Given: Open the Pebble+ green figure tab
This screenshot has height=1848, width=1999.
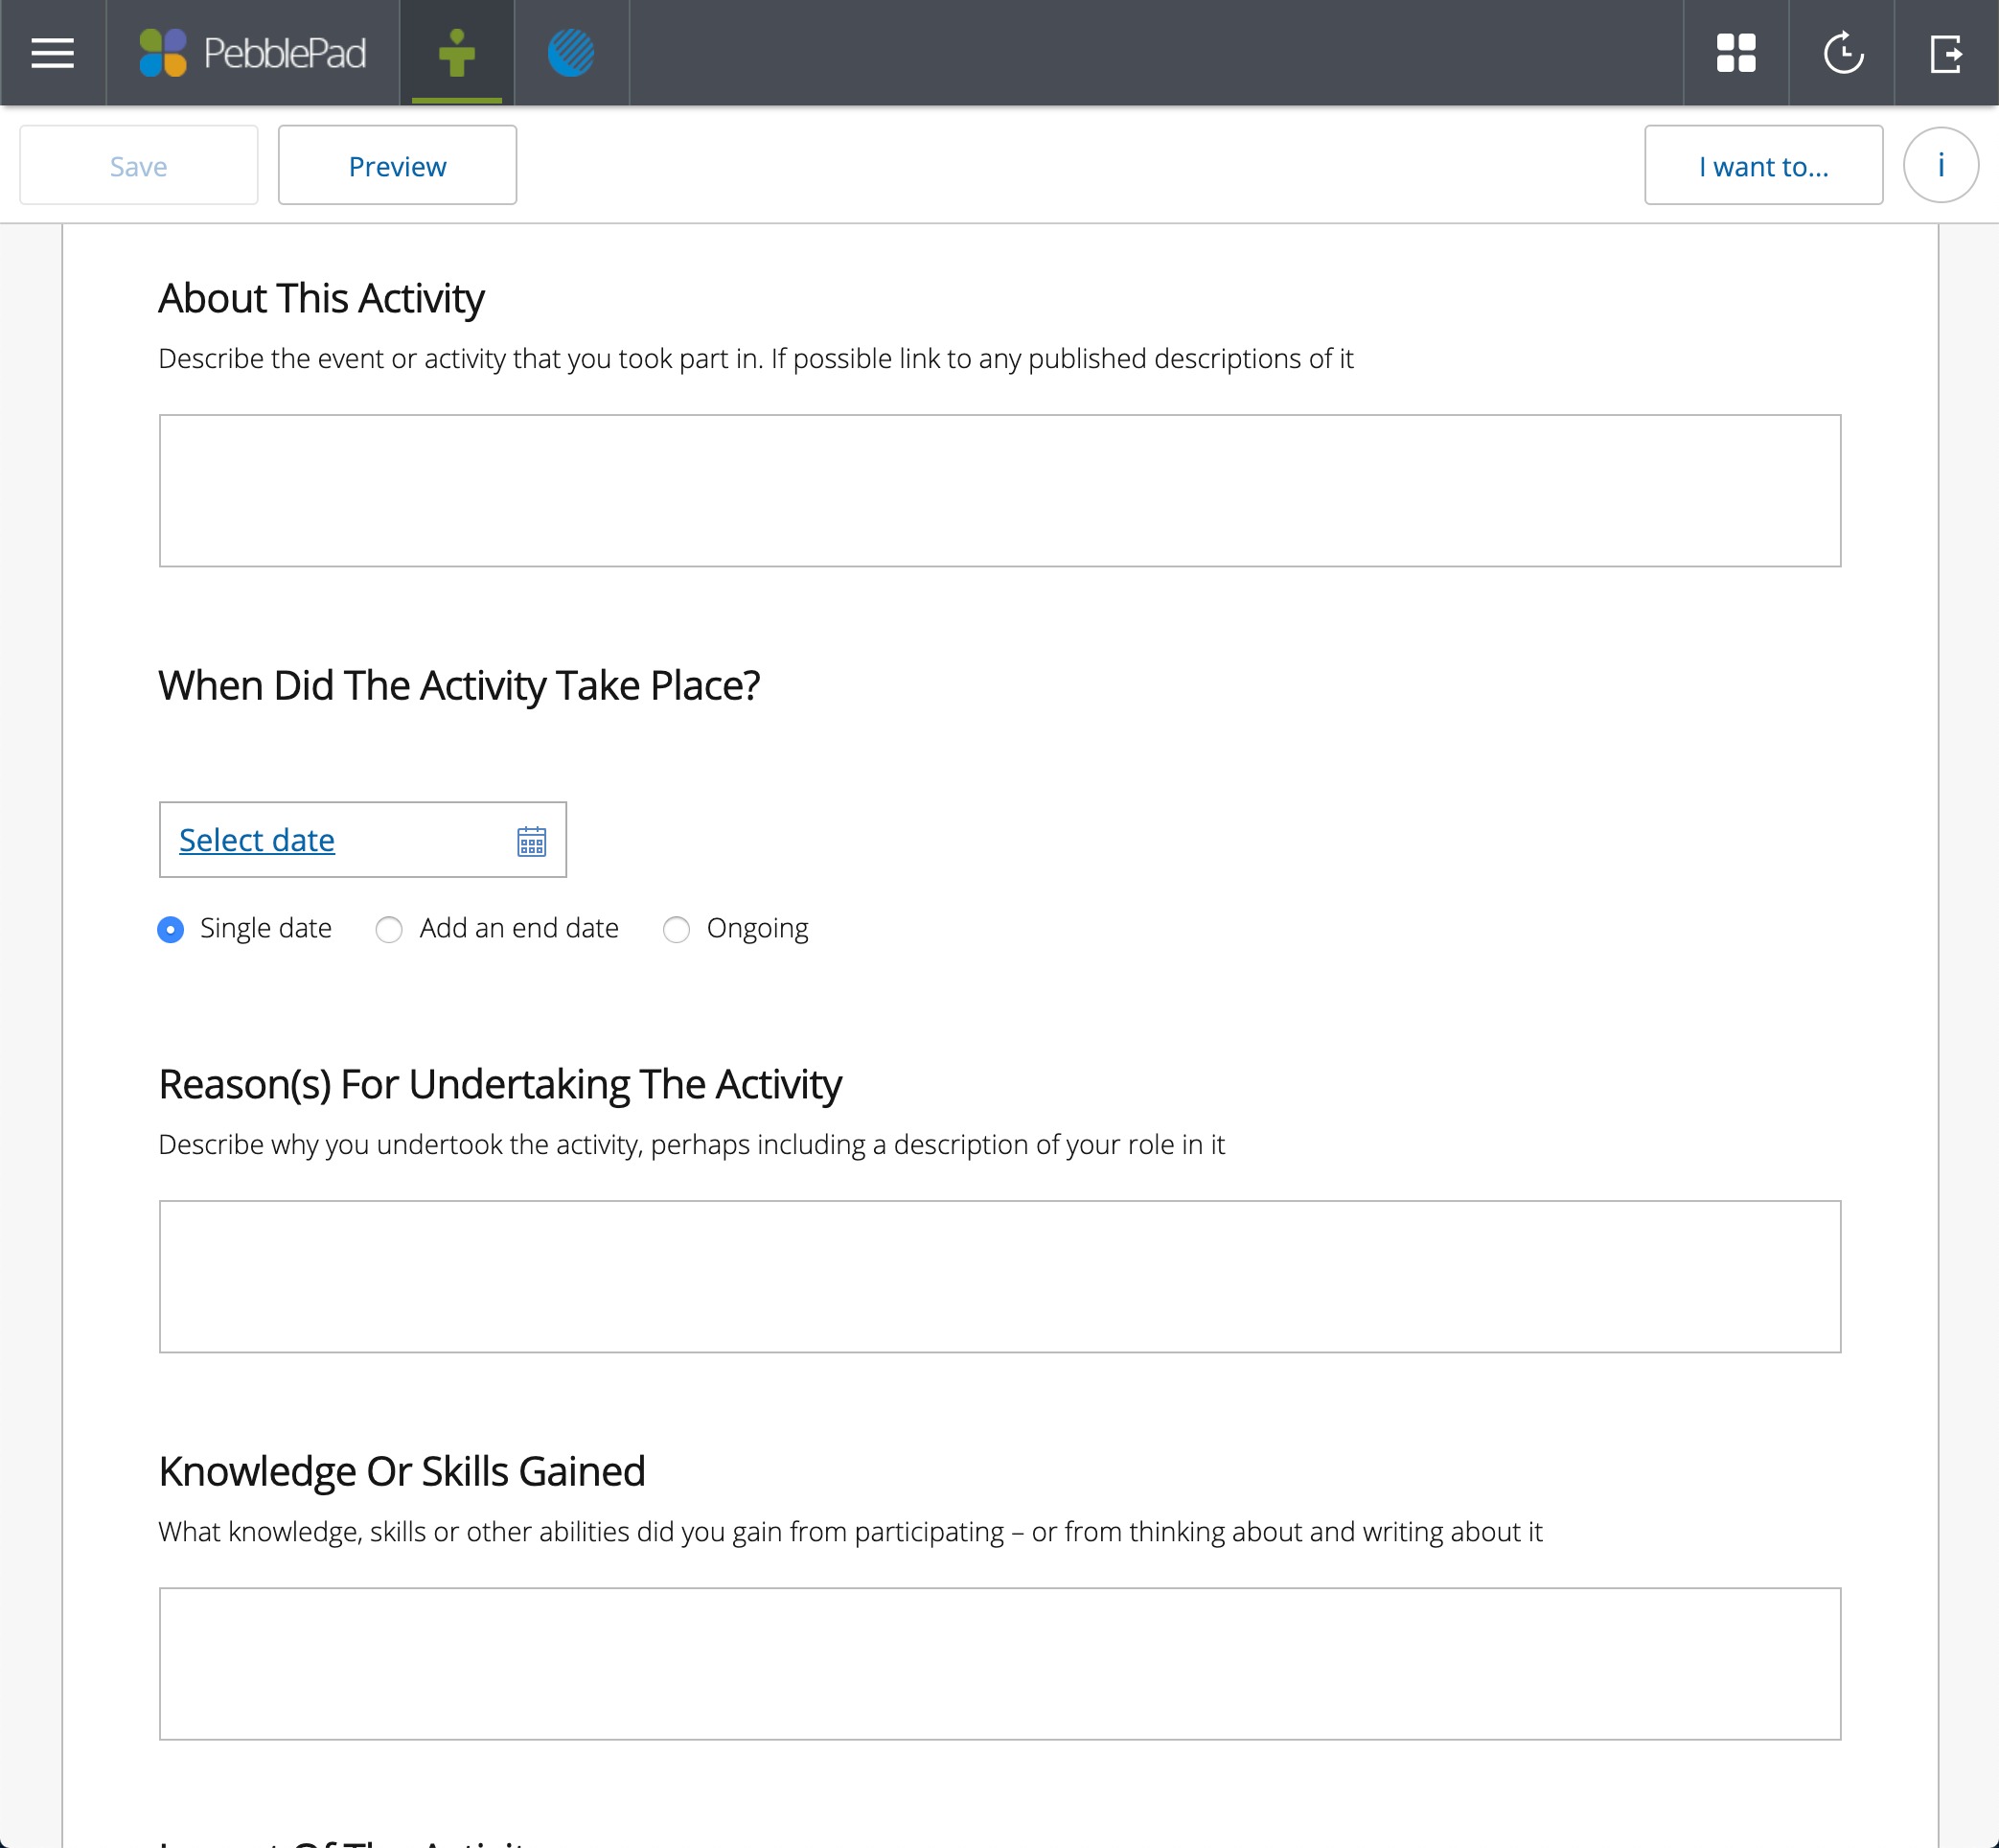Looking at the screenshot, I should 457,53.
